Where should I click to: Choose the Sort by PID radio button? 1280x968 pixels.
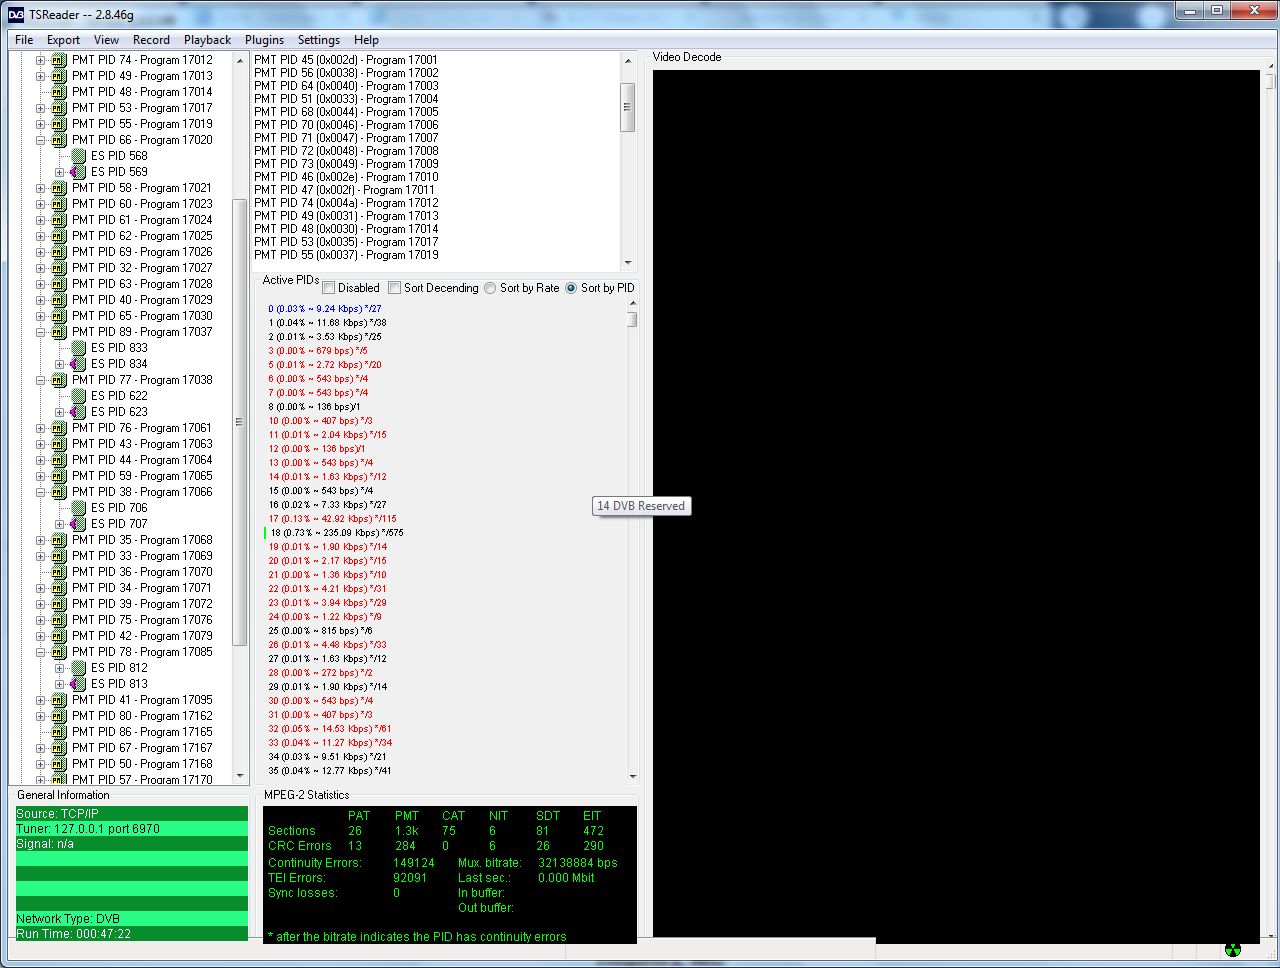tap(571, 288)
